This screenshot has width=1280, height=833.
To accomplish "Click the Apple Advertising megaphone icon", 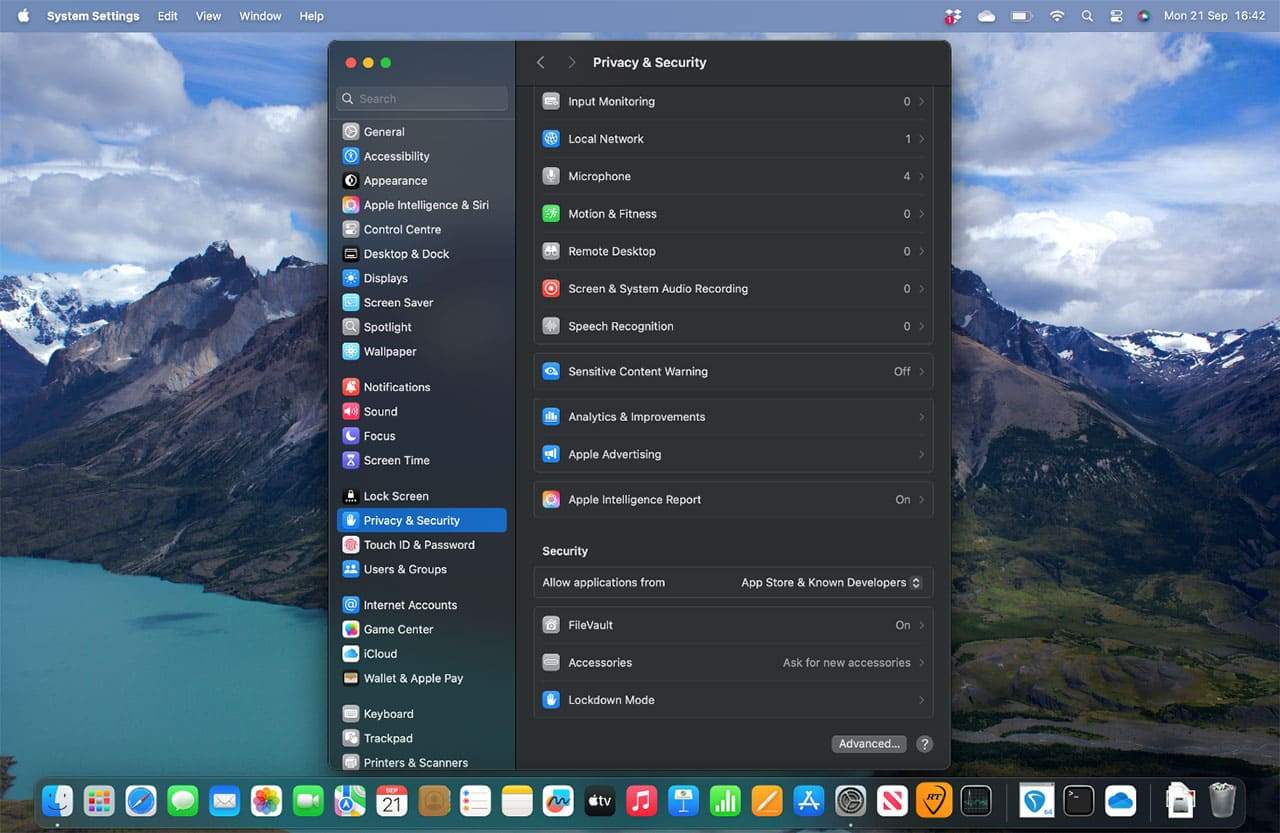I will tap(551, 454).
